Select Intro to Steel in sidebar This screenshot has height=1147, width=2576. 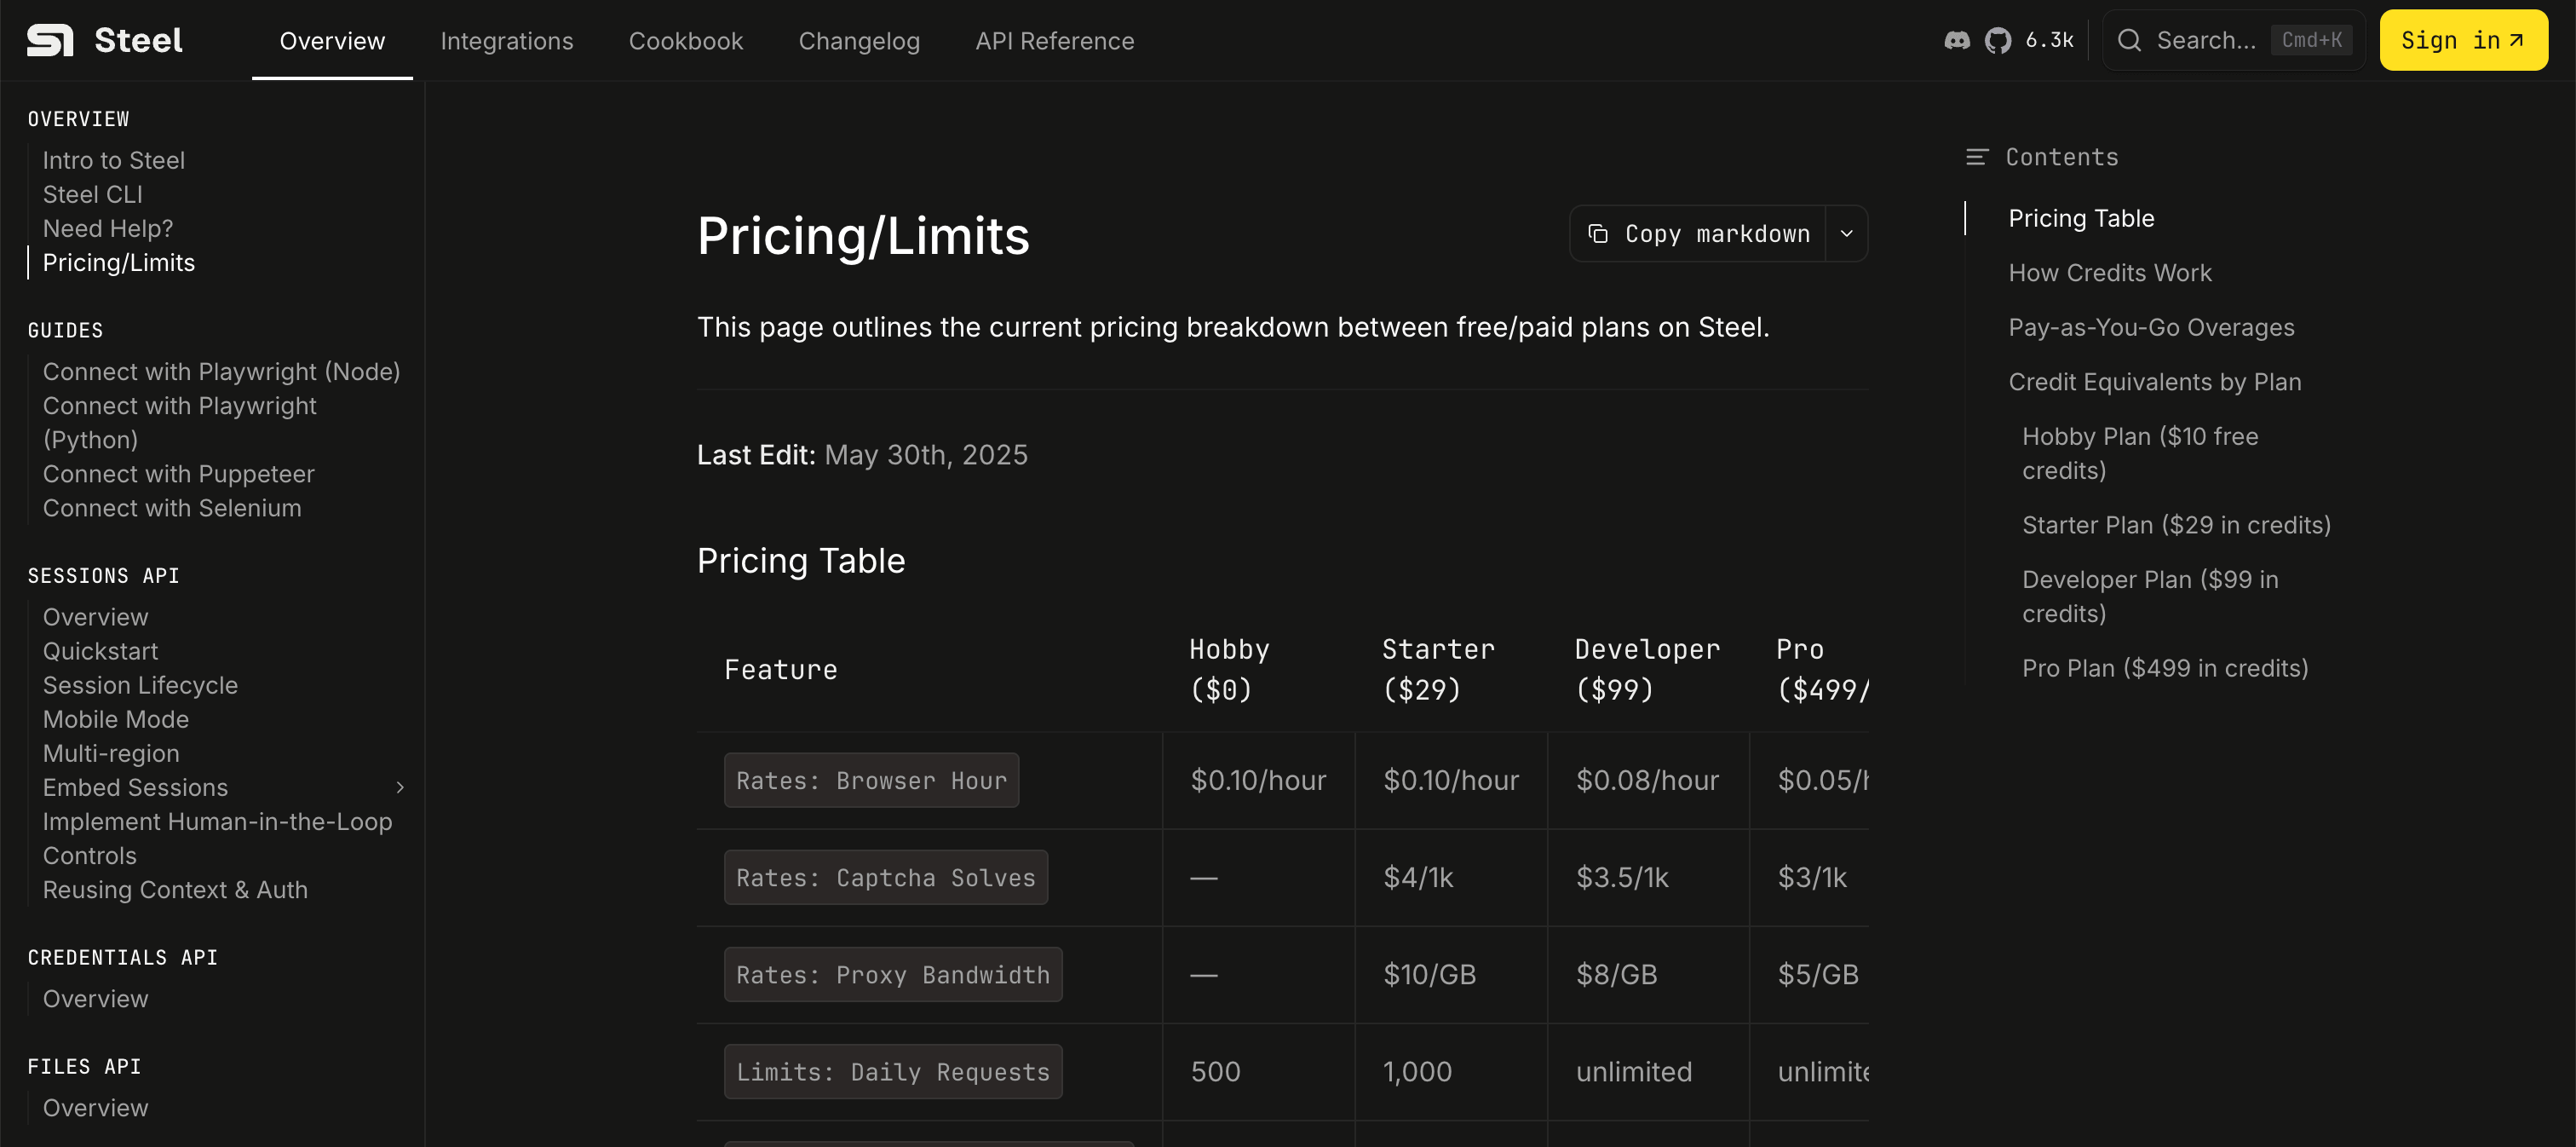click(114, 160)
